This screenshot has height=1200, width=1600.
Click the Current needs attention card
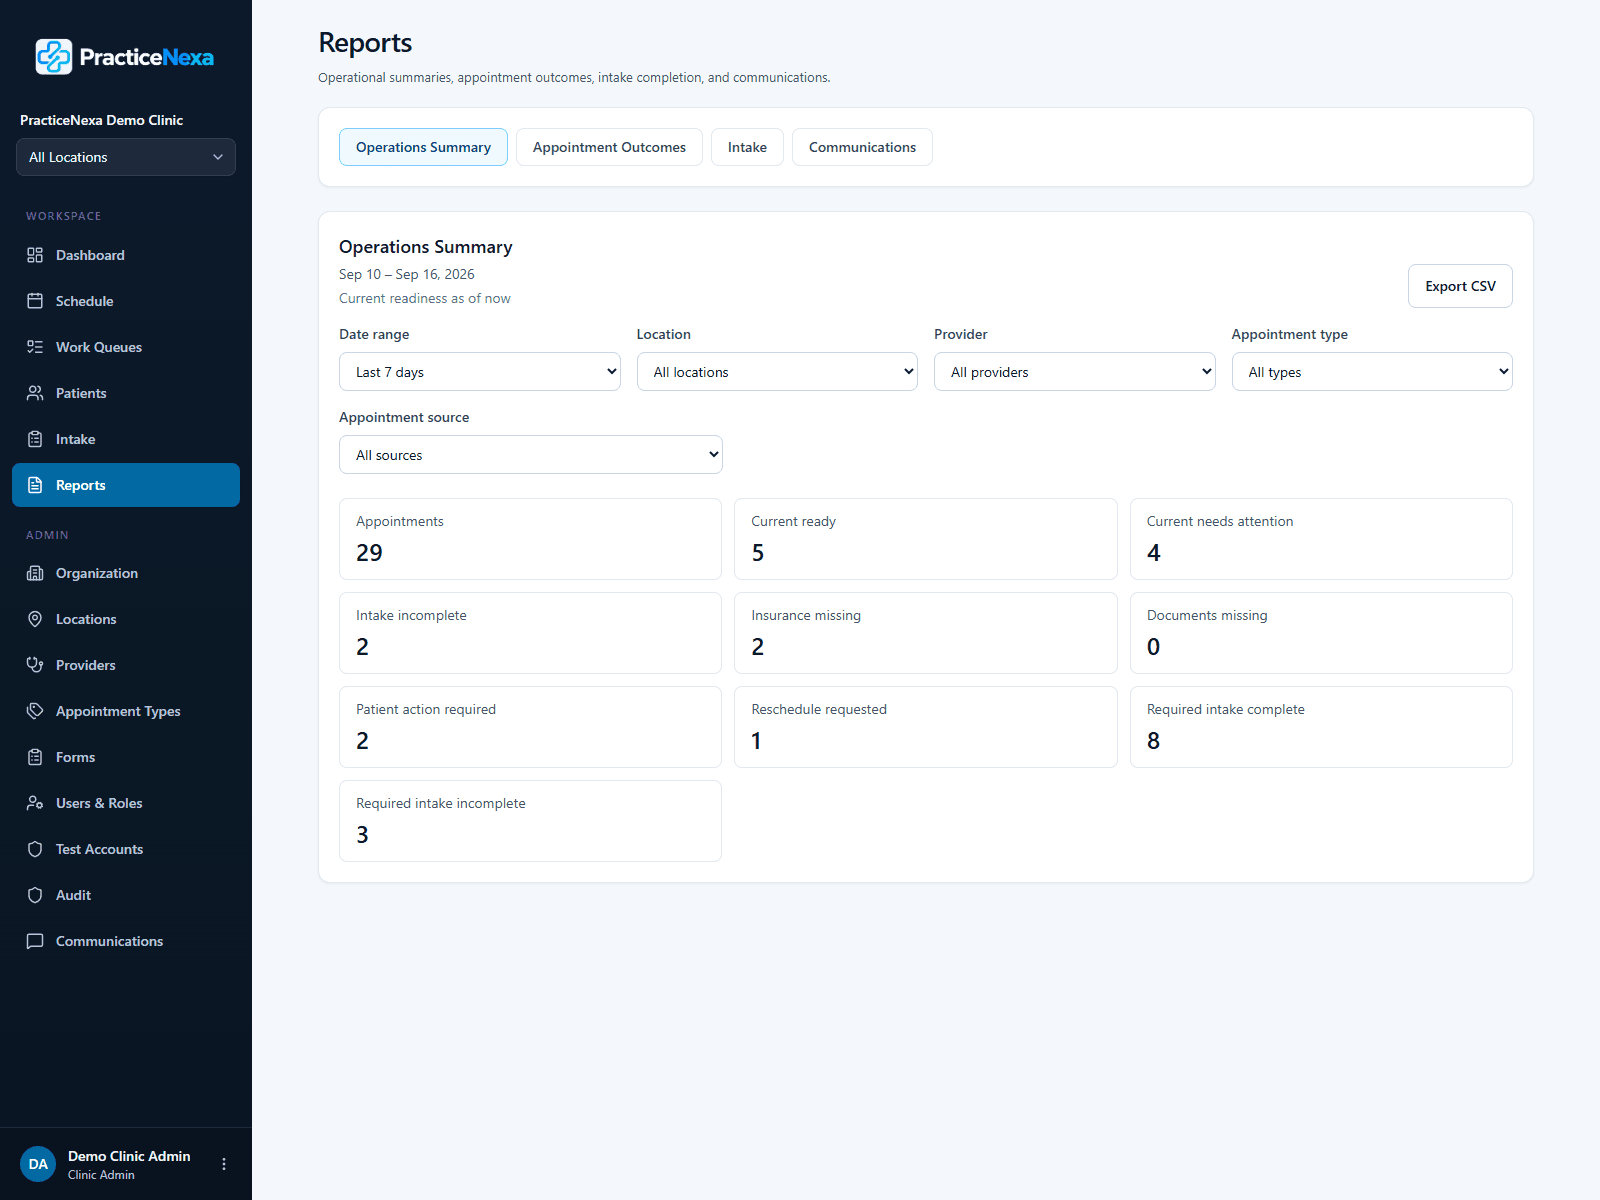click(x=1321, y=539)
